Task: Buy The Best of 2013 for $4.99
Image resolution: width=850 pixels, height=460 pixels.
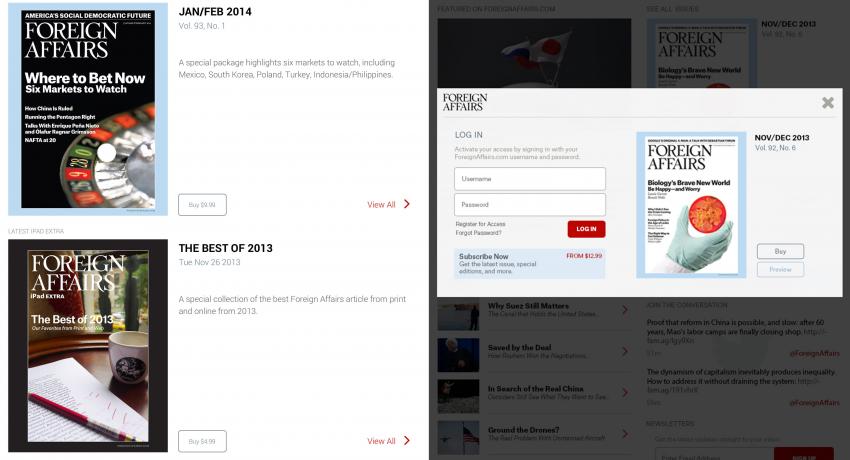Action: pos(202,441)
